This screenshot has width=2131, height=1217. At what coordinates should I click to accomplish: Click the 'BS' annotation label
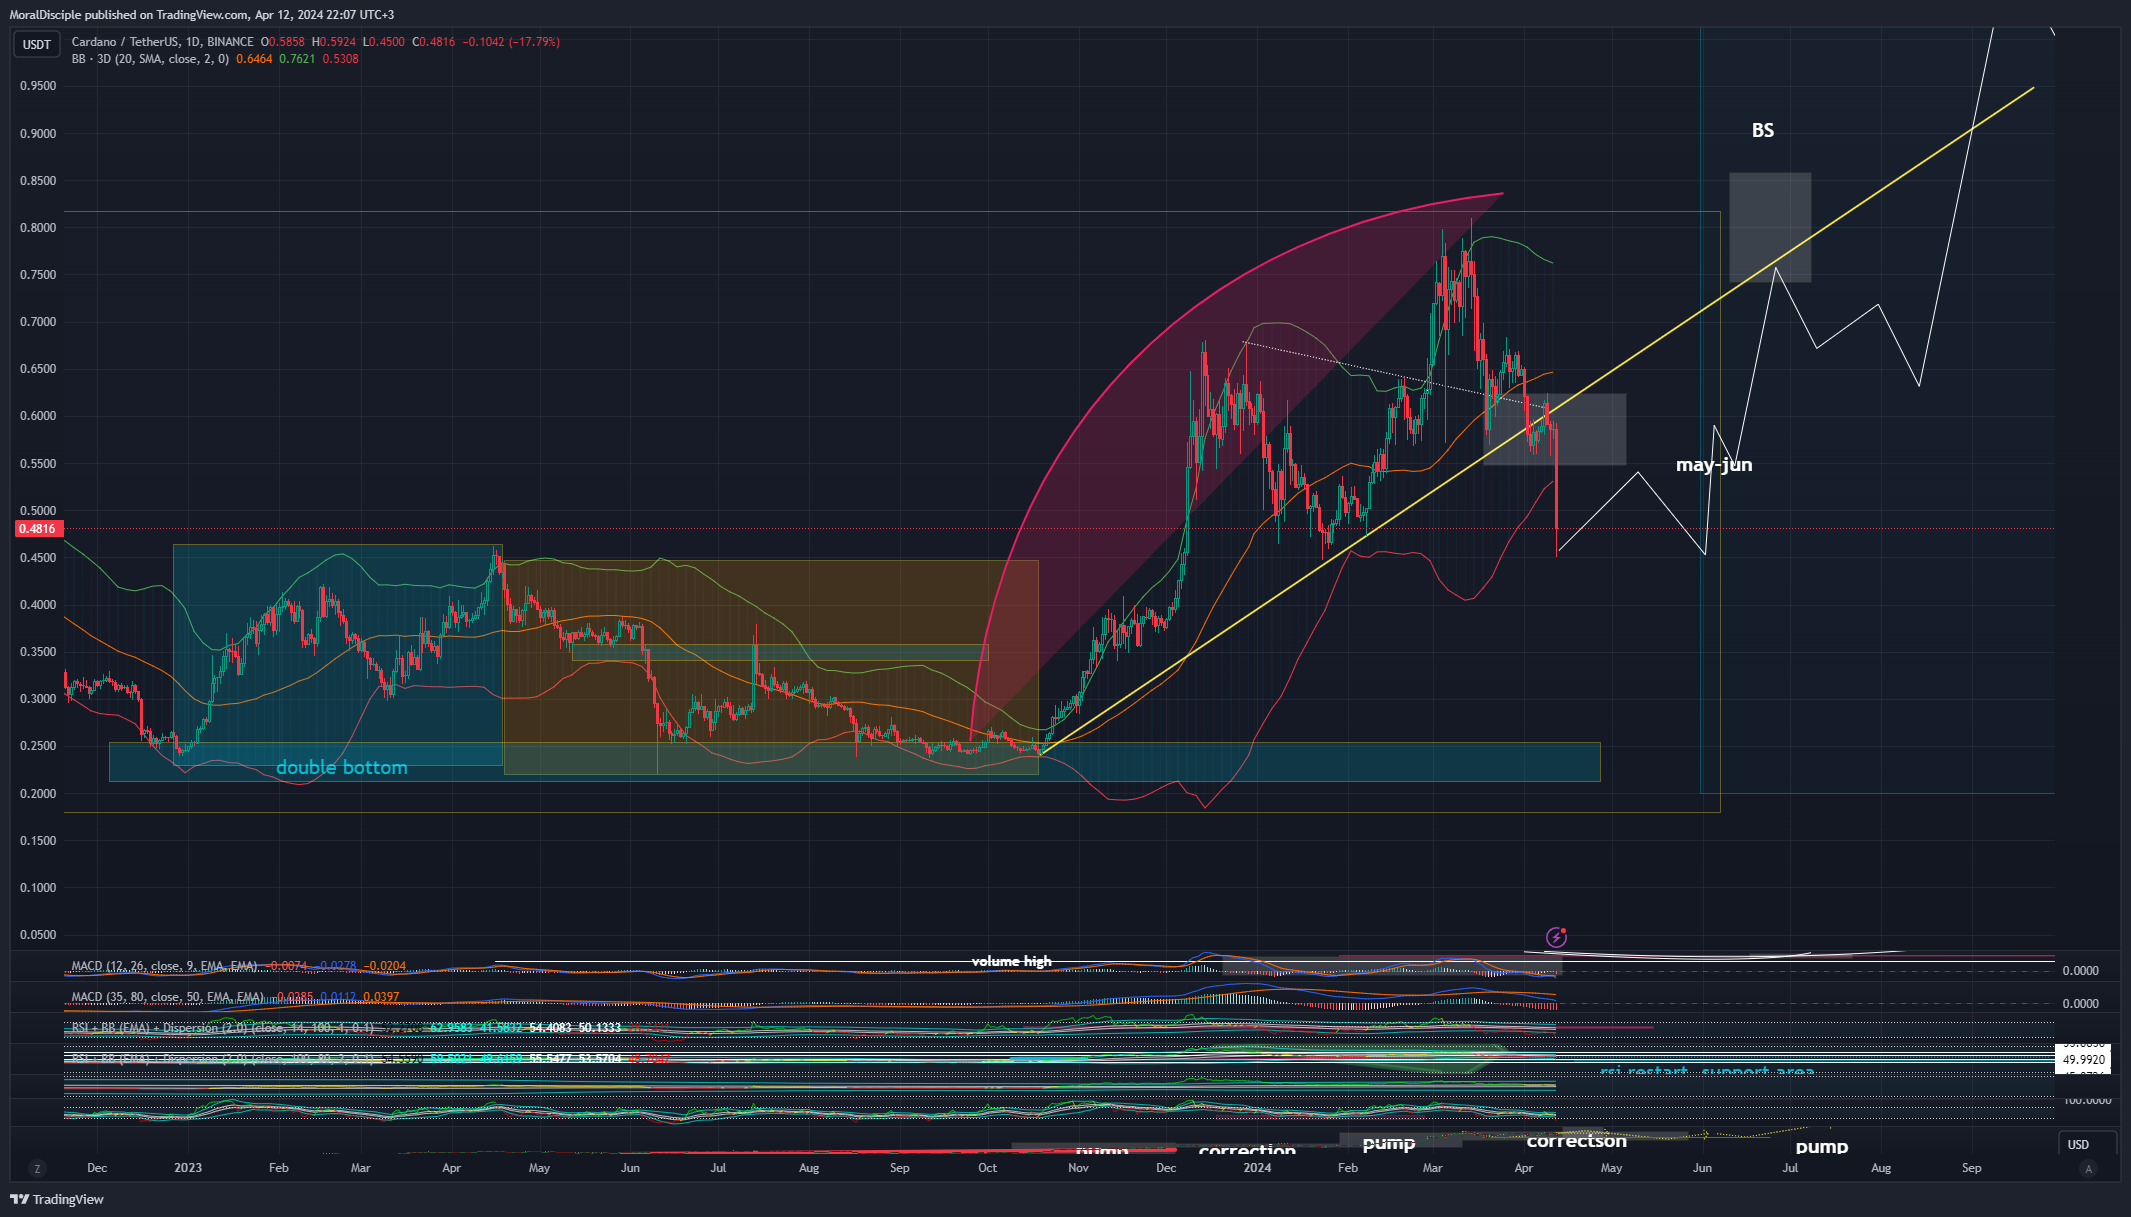click(x=1763, y=130)
